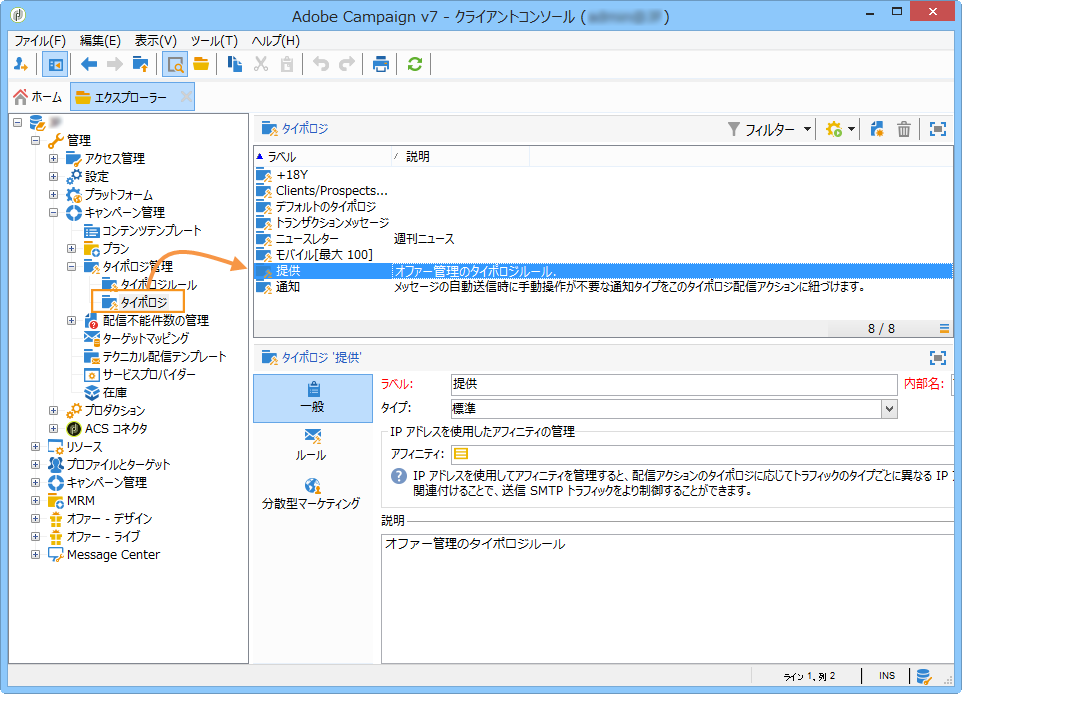This screenshot has width=1069, height=709.
Task: Click the open folder toolbar icon
Action: (201, 65)
